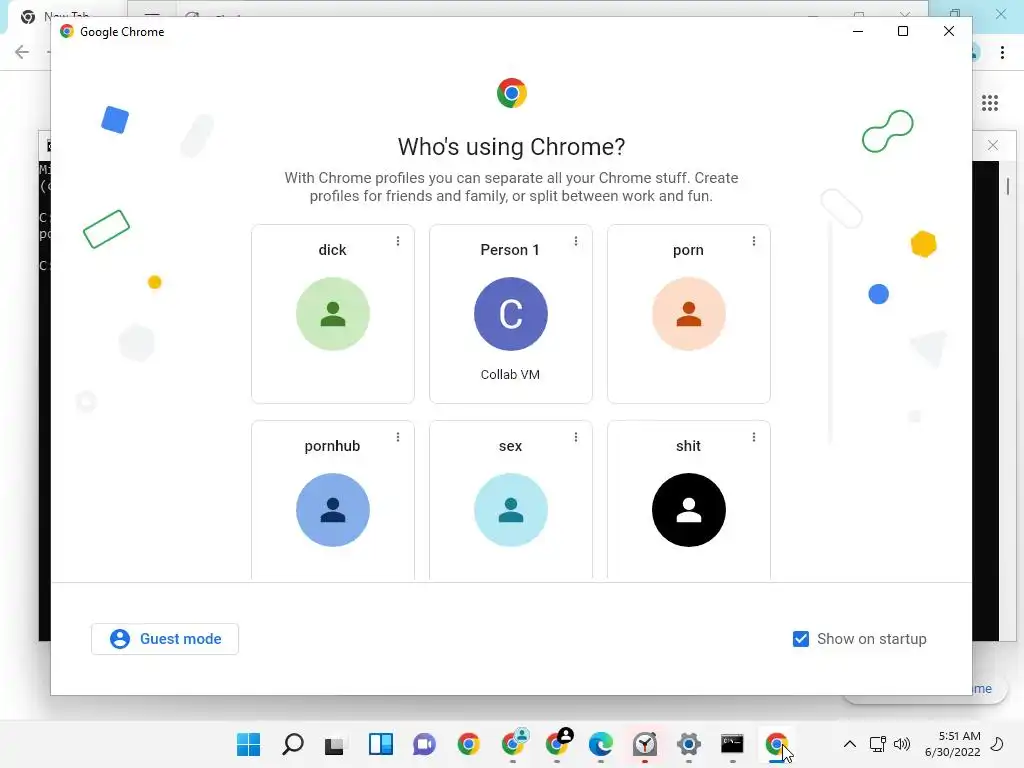1024x768 pixels.
Task: Minimize the Google Chrome profile picker window
Action: pyautogui.click(x=858, y=31)
